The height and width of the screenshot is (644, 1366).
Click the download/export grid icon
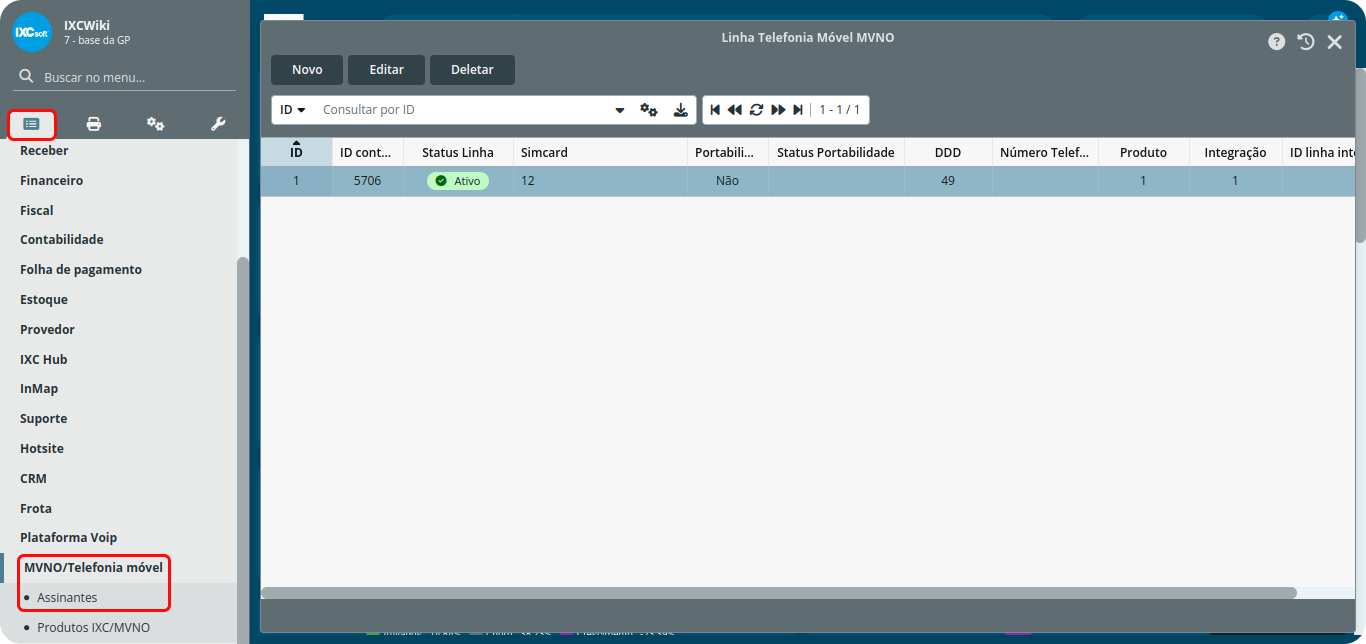(x=680, y=110)
